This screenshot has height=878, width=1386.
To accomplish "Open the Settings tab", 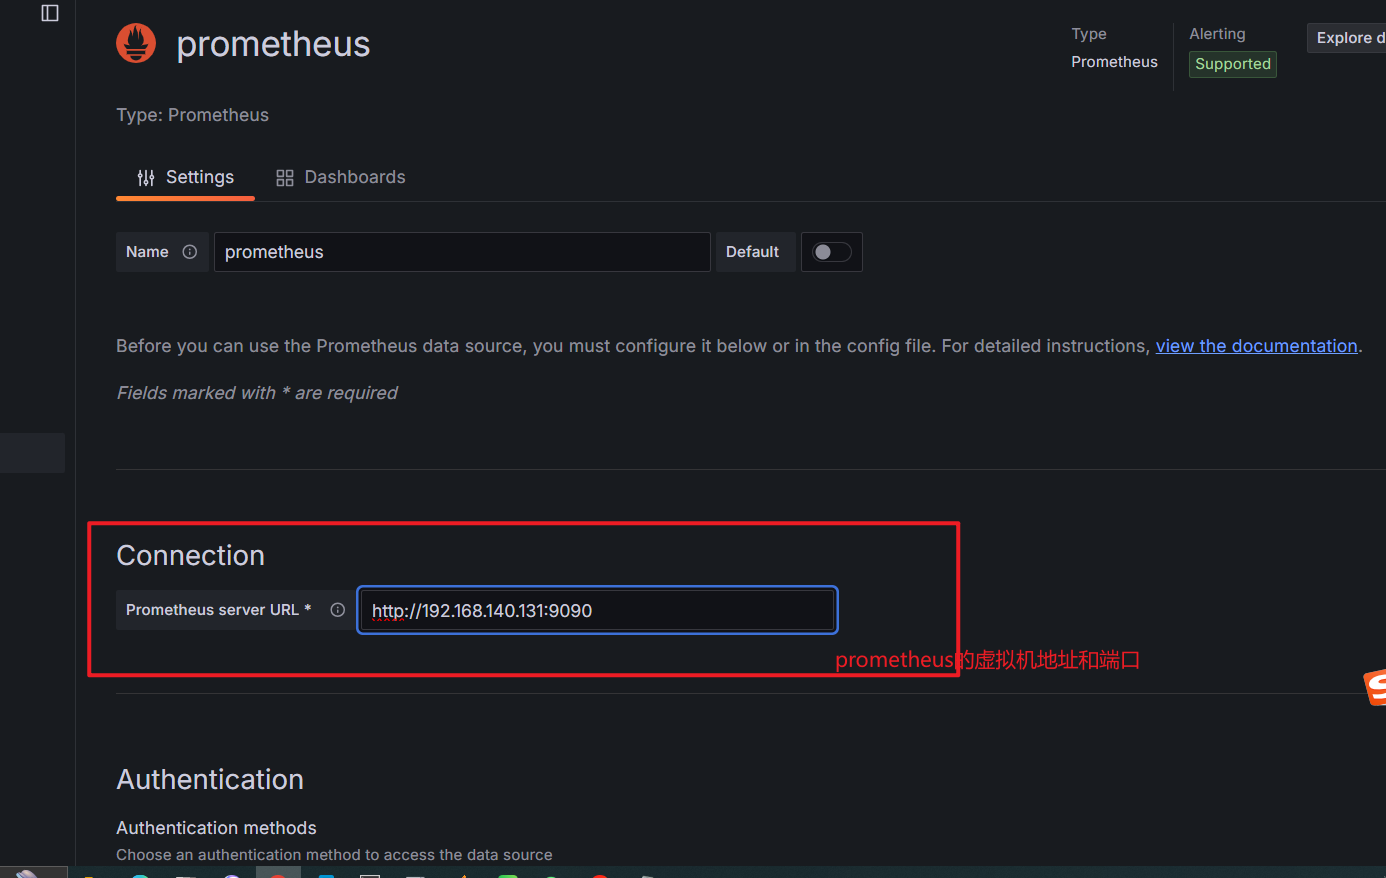I will click(x=186, y=177).
